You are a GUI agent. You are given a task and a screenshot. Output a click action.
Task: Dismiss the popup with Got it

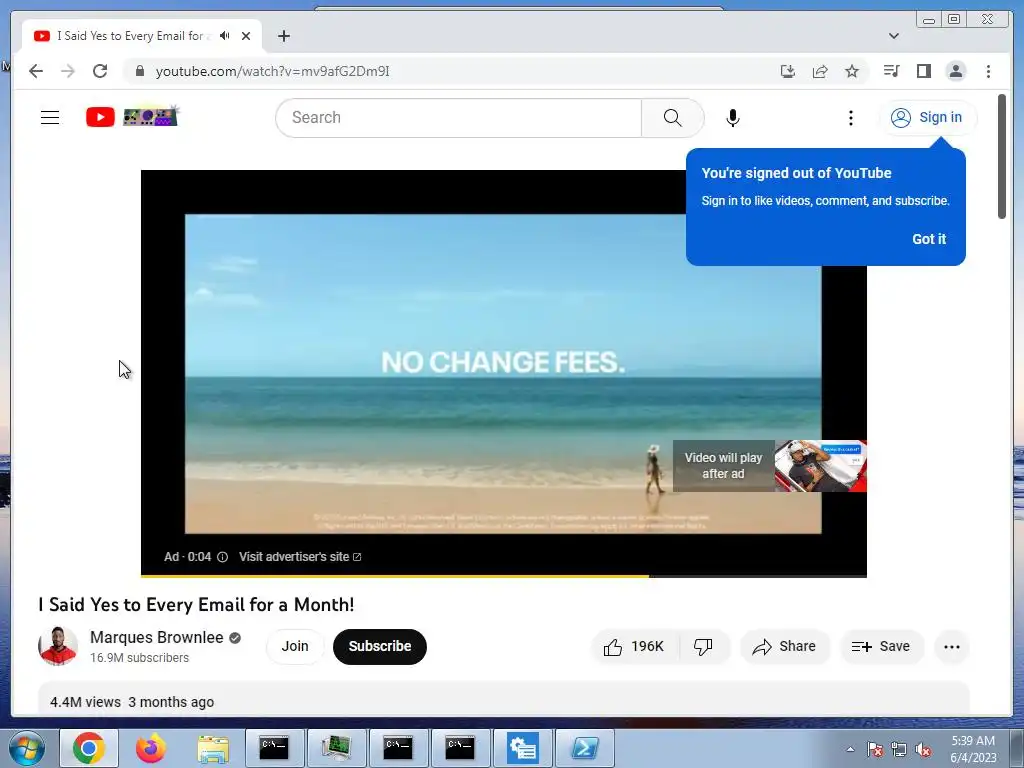[929, 239]
